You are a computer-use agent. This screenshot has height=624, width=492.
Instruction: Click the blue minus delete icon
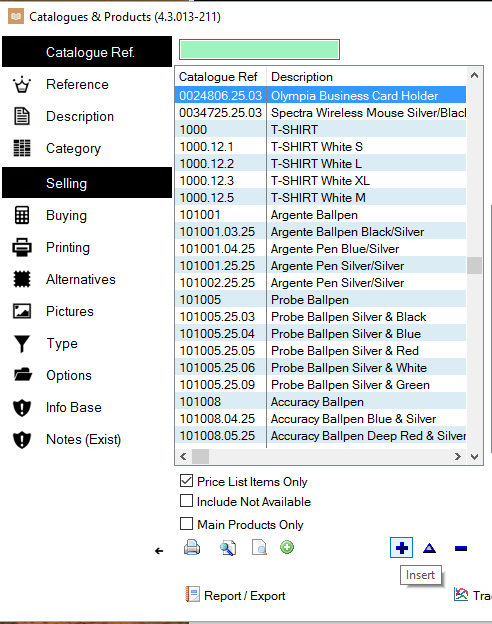pyautogui.click(x=461, y=549)
